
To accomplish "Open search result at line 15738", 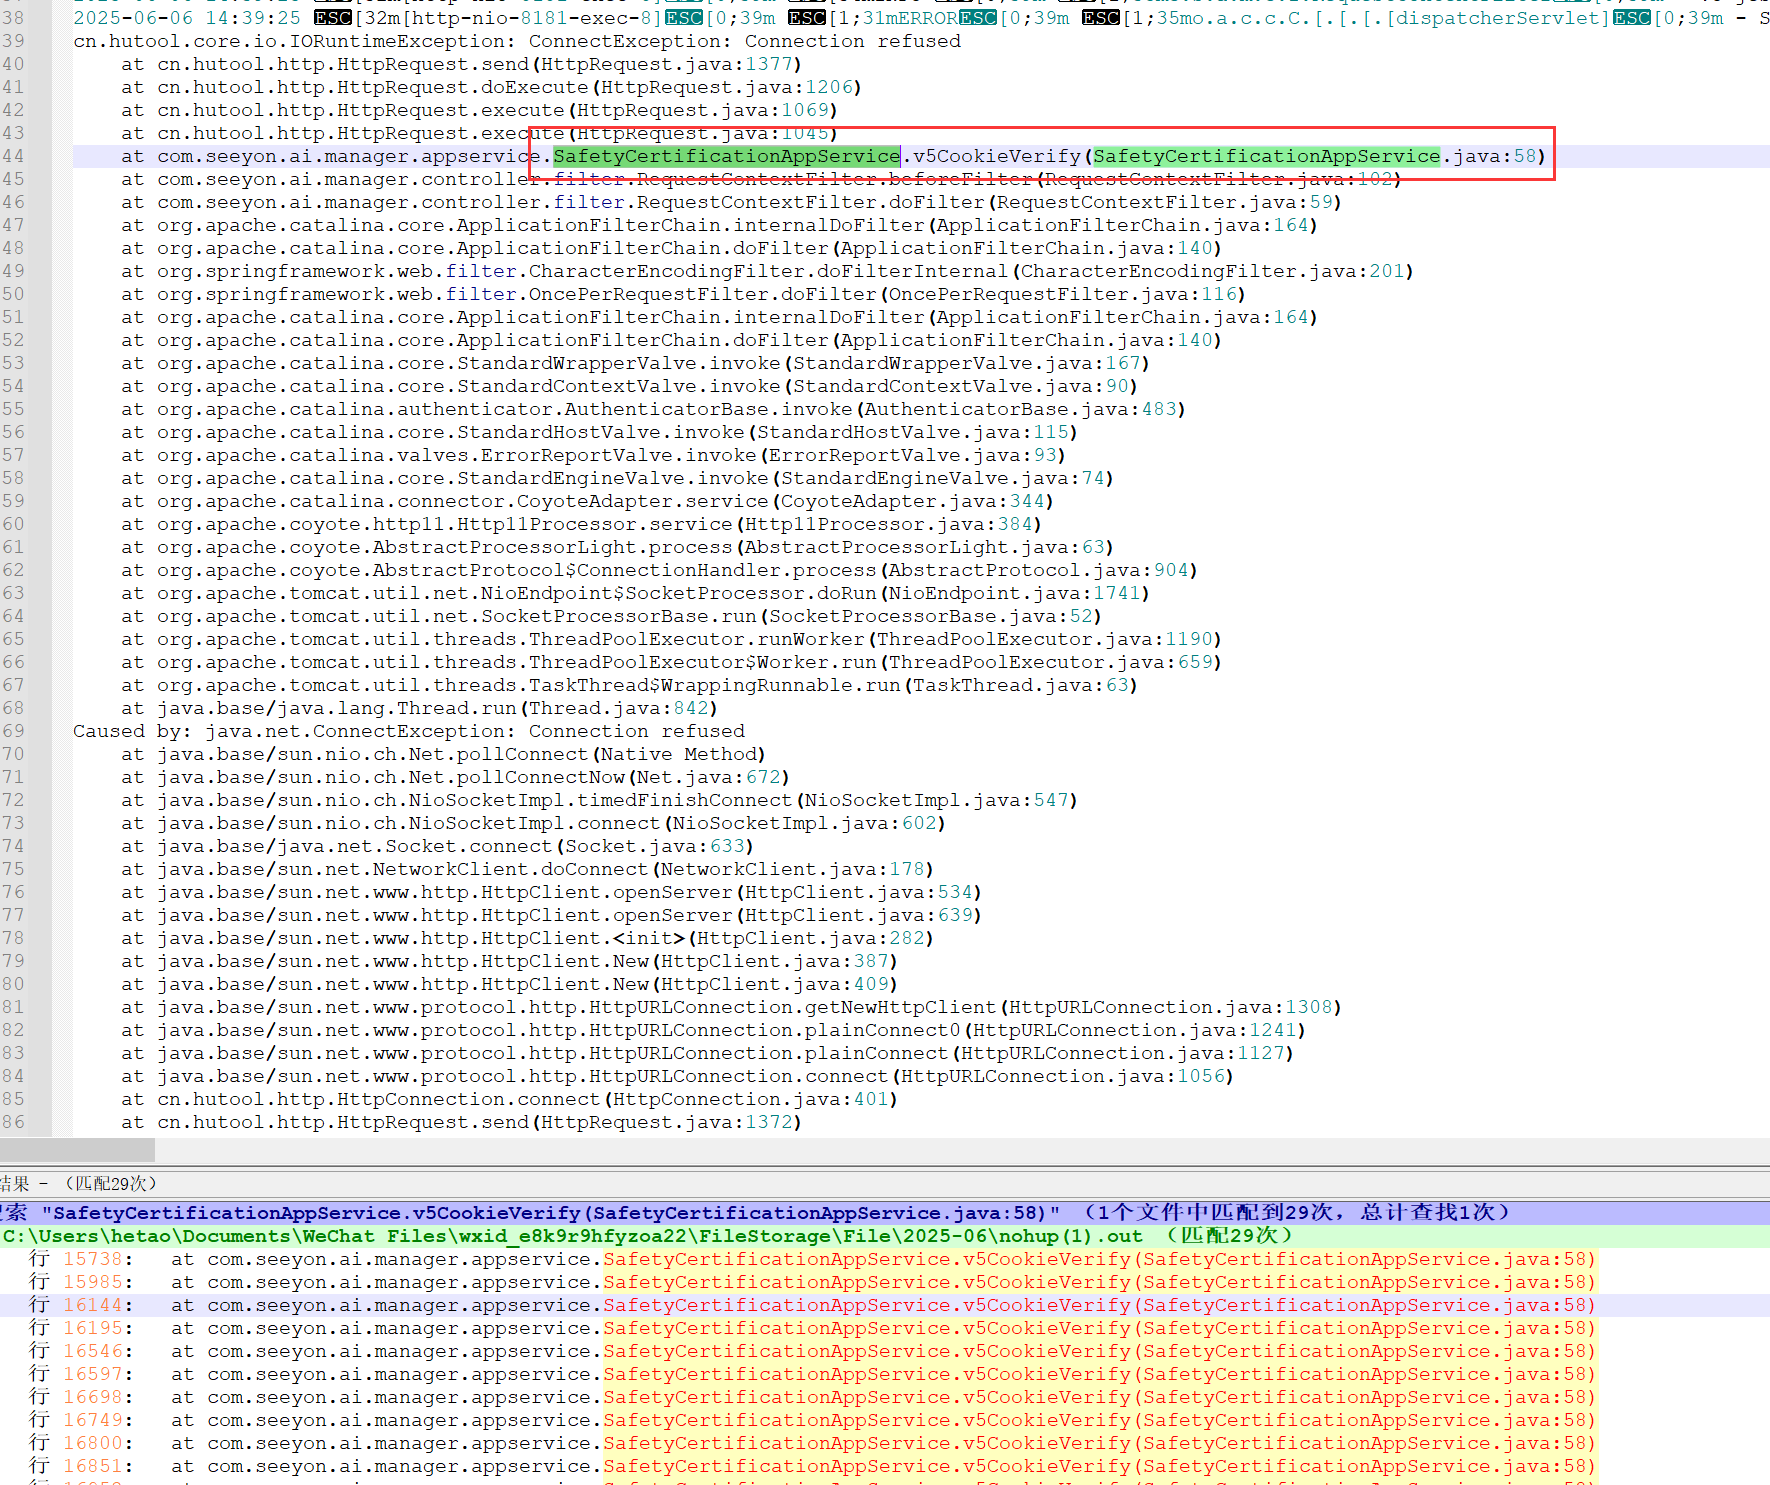I will point(800,1259).
